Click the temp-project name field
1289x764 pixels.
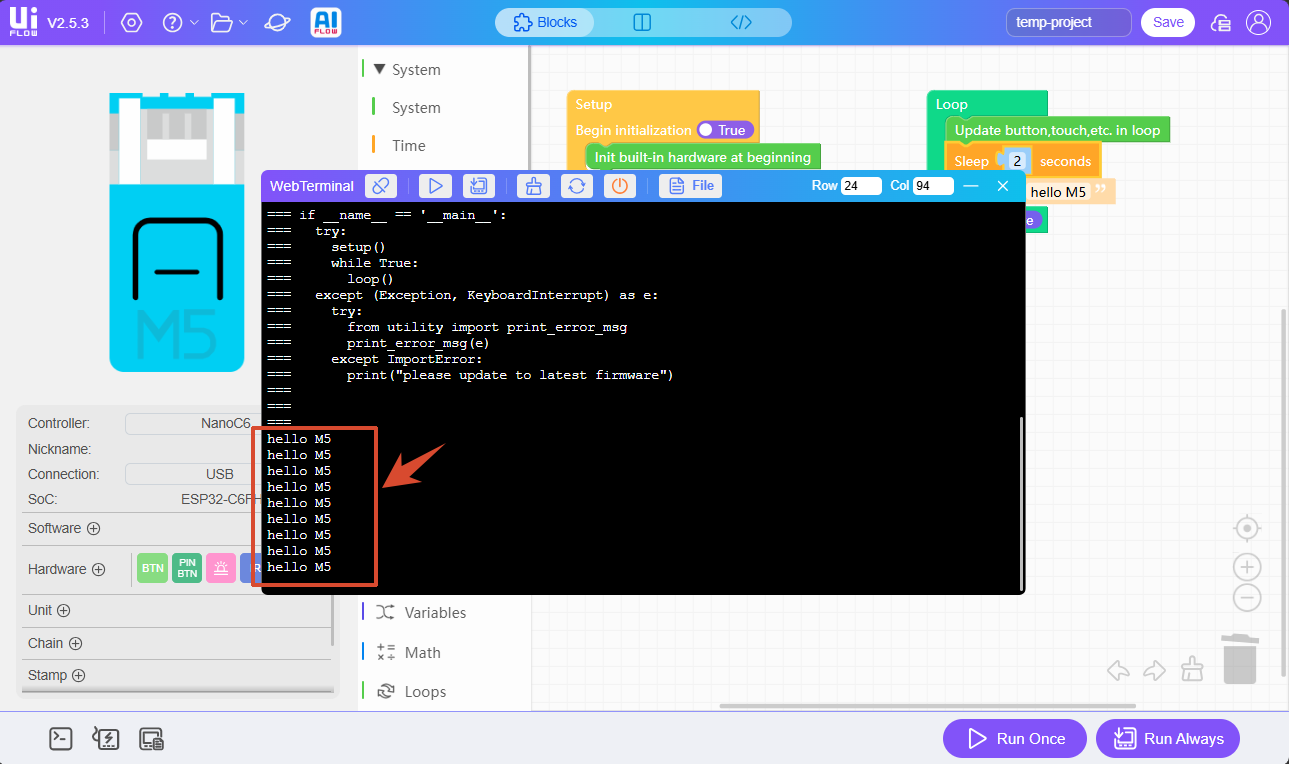pos(1069,22)
